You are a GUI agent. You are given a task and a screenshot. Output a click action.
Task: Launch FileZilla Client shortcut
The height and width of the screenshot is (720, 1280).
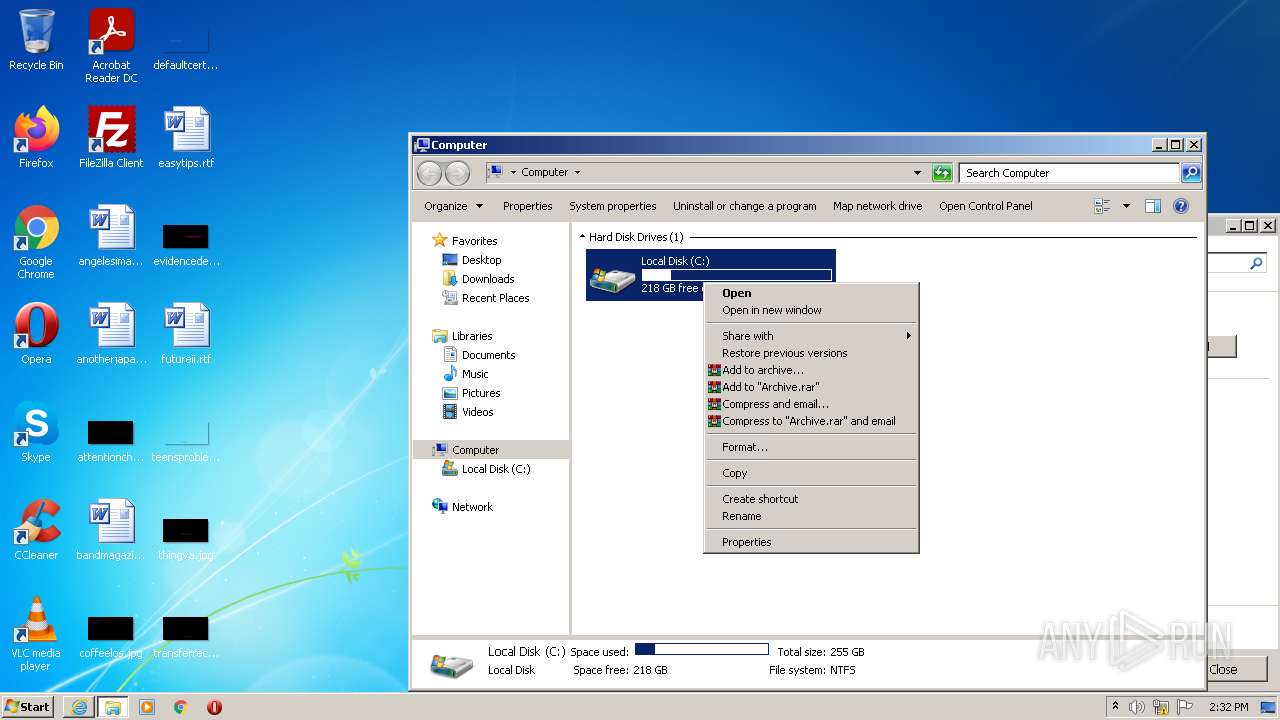pos(111,138)
